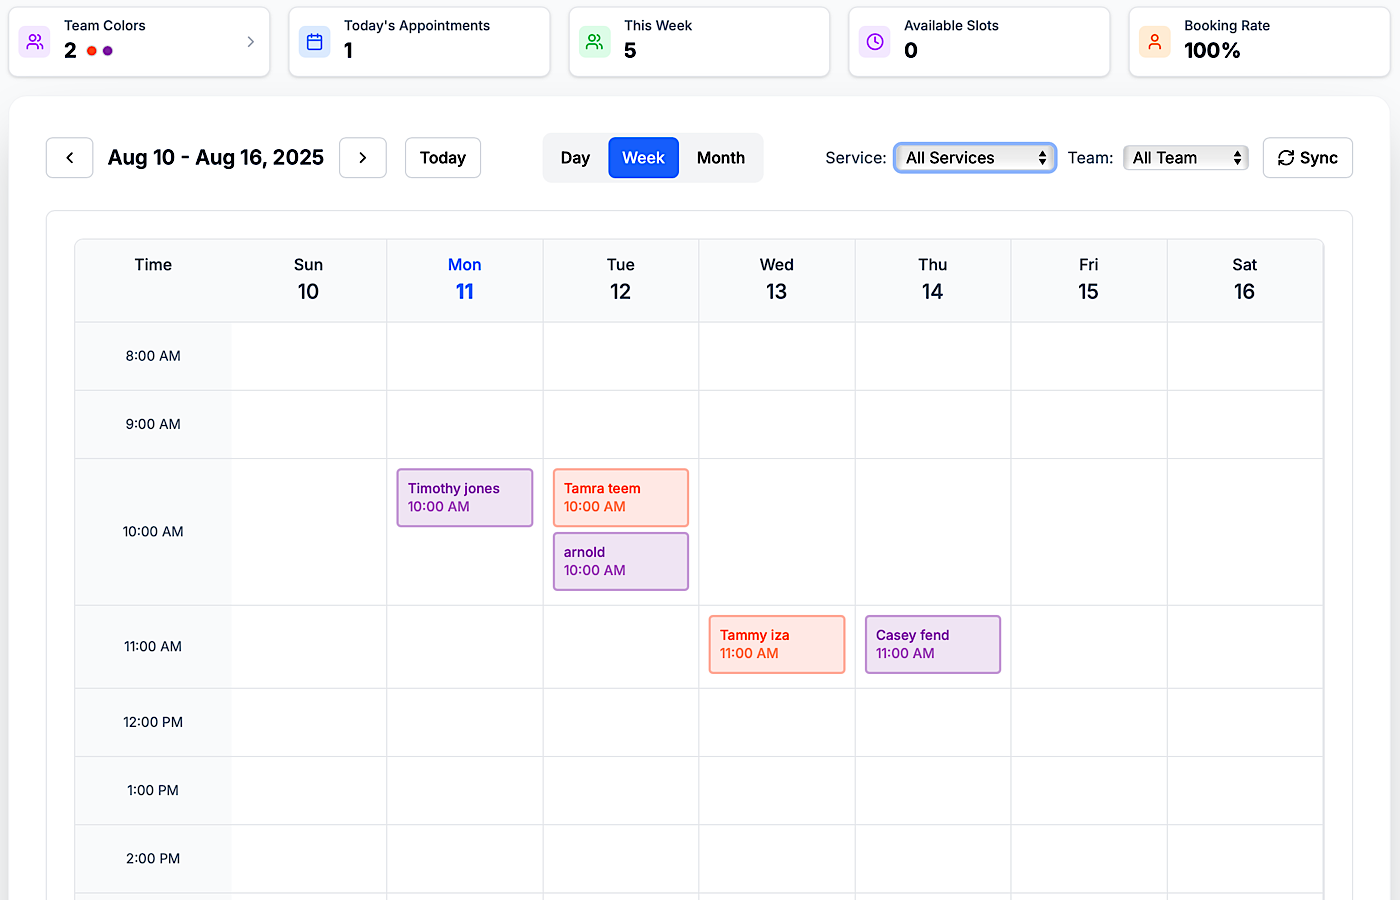Switch to the Day view
Screen dimensions: 1400x900
(575, 157)
